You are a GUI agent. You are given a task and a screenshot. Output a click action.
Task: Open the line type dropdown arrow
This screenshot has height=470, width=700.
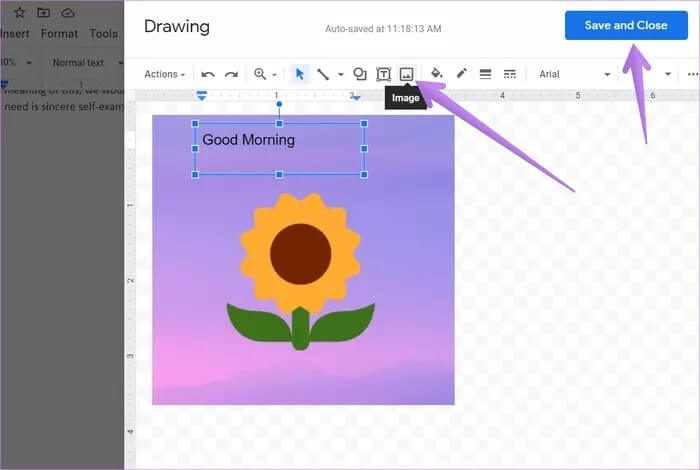pos(341,74)
